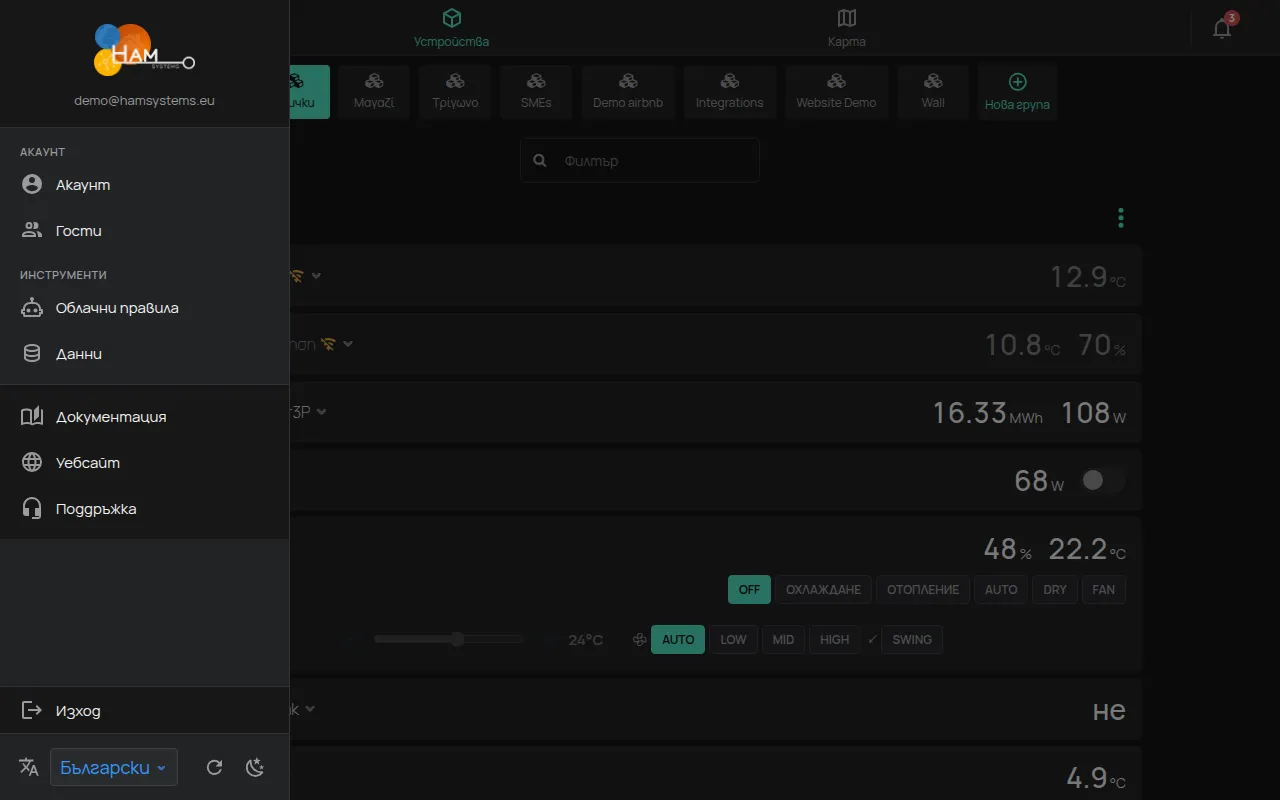Toggle the 68 W device power switch

coord(1102,481)
